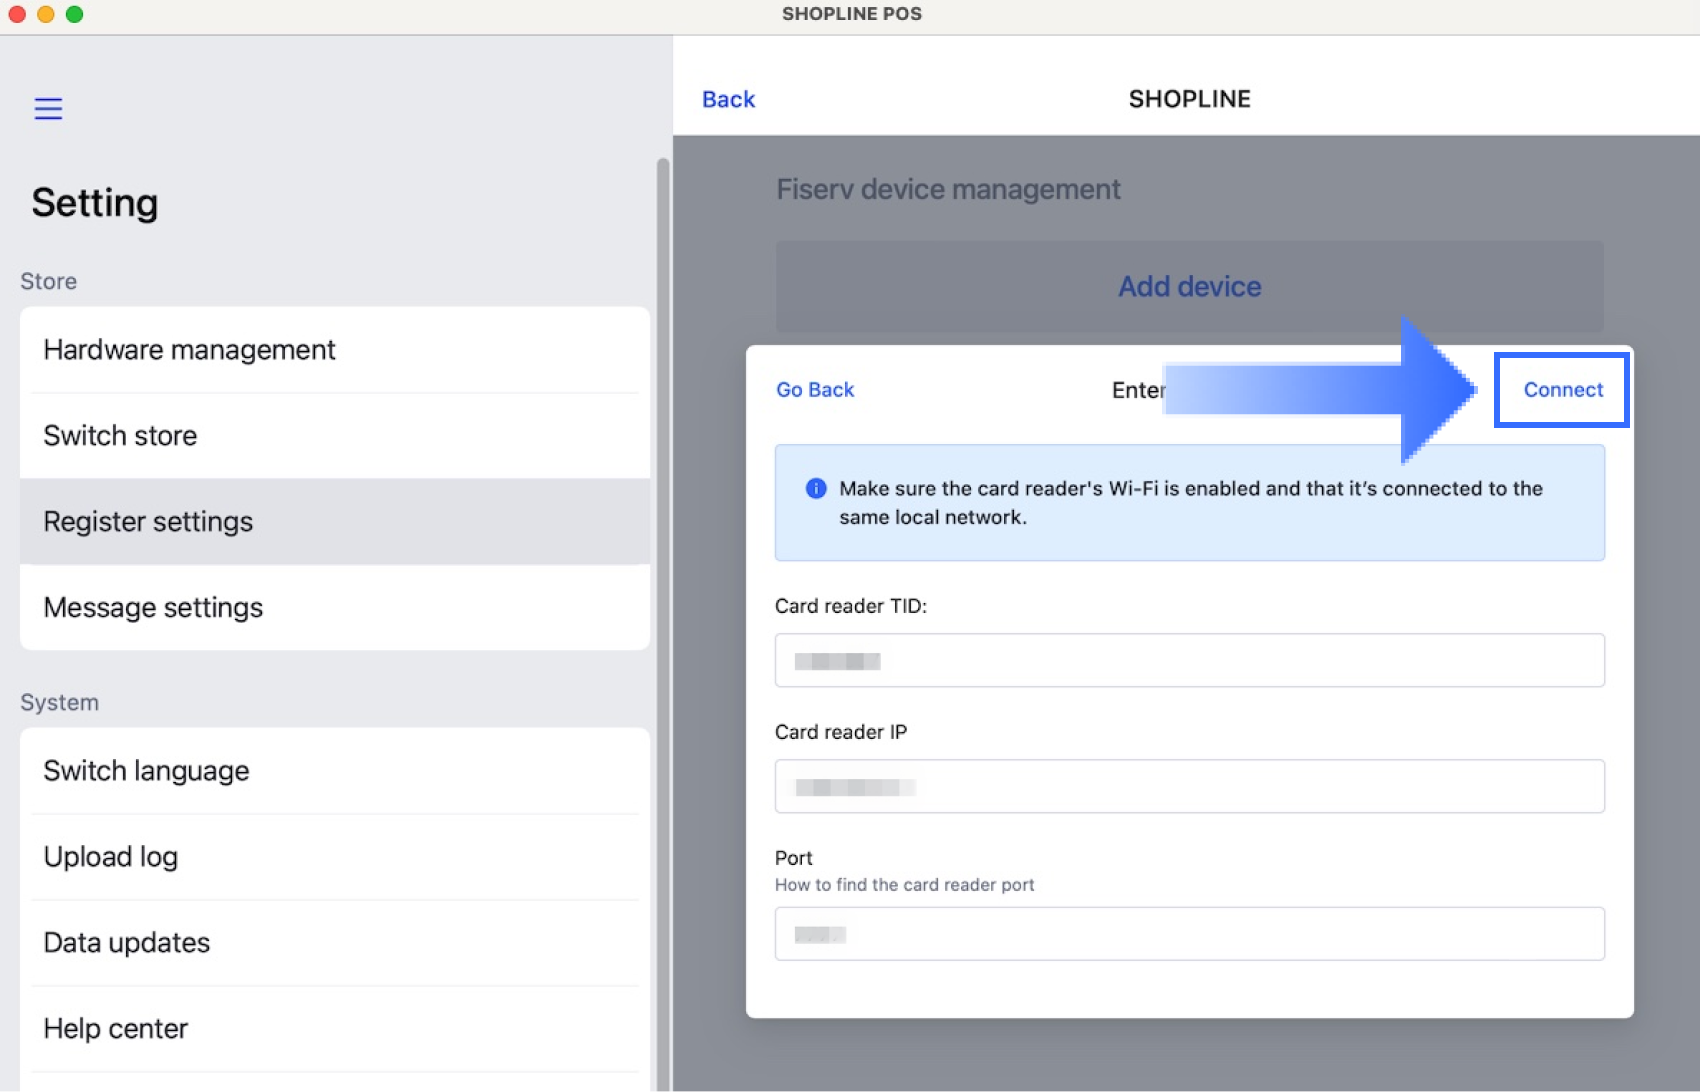The width and height of the screenshot is (1700, 1092).
Task: Minimize the SHOPLINE POS window
Action: coord(45,14)
